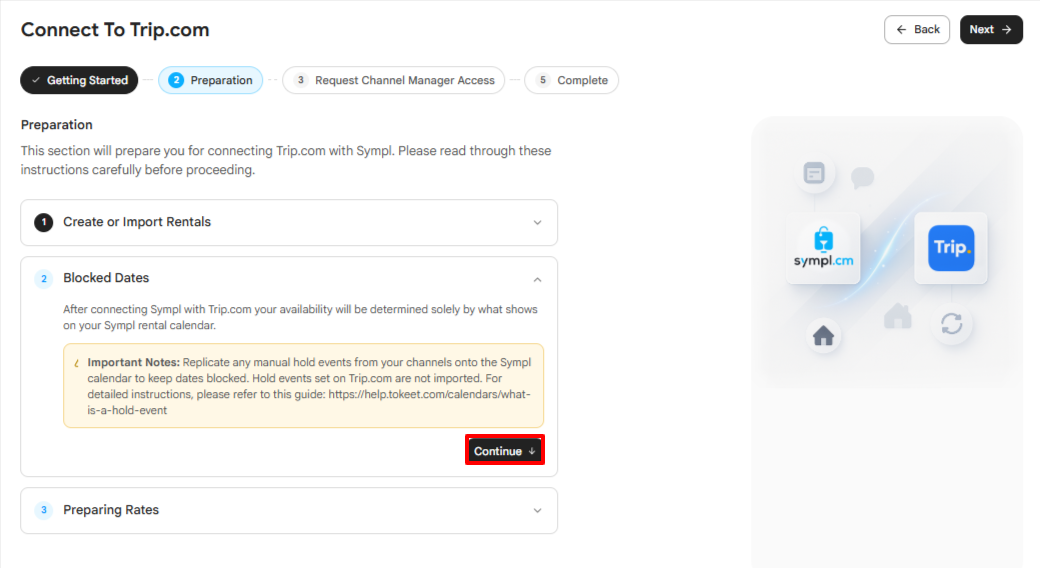
Task: Select the Preparation step
Action: [210, 80]
